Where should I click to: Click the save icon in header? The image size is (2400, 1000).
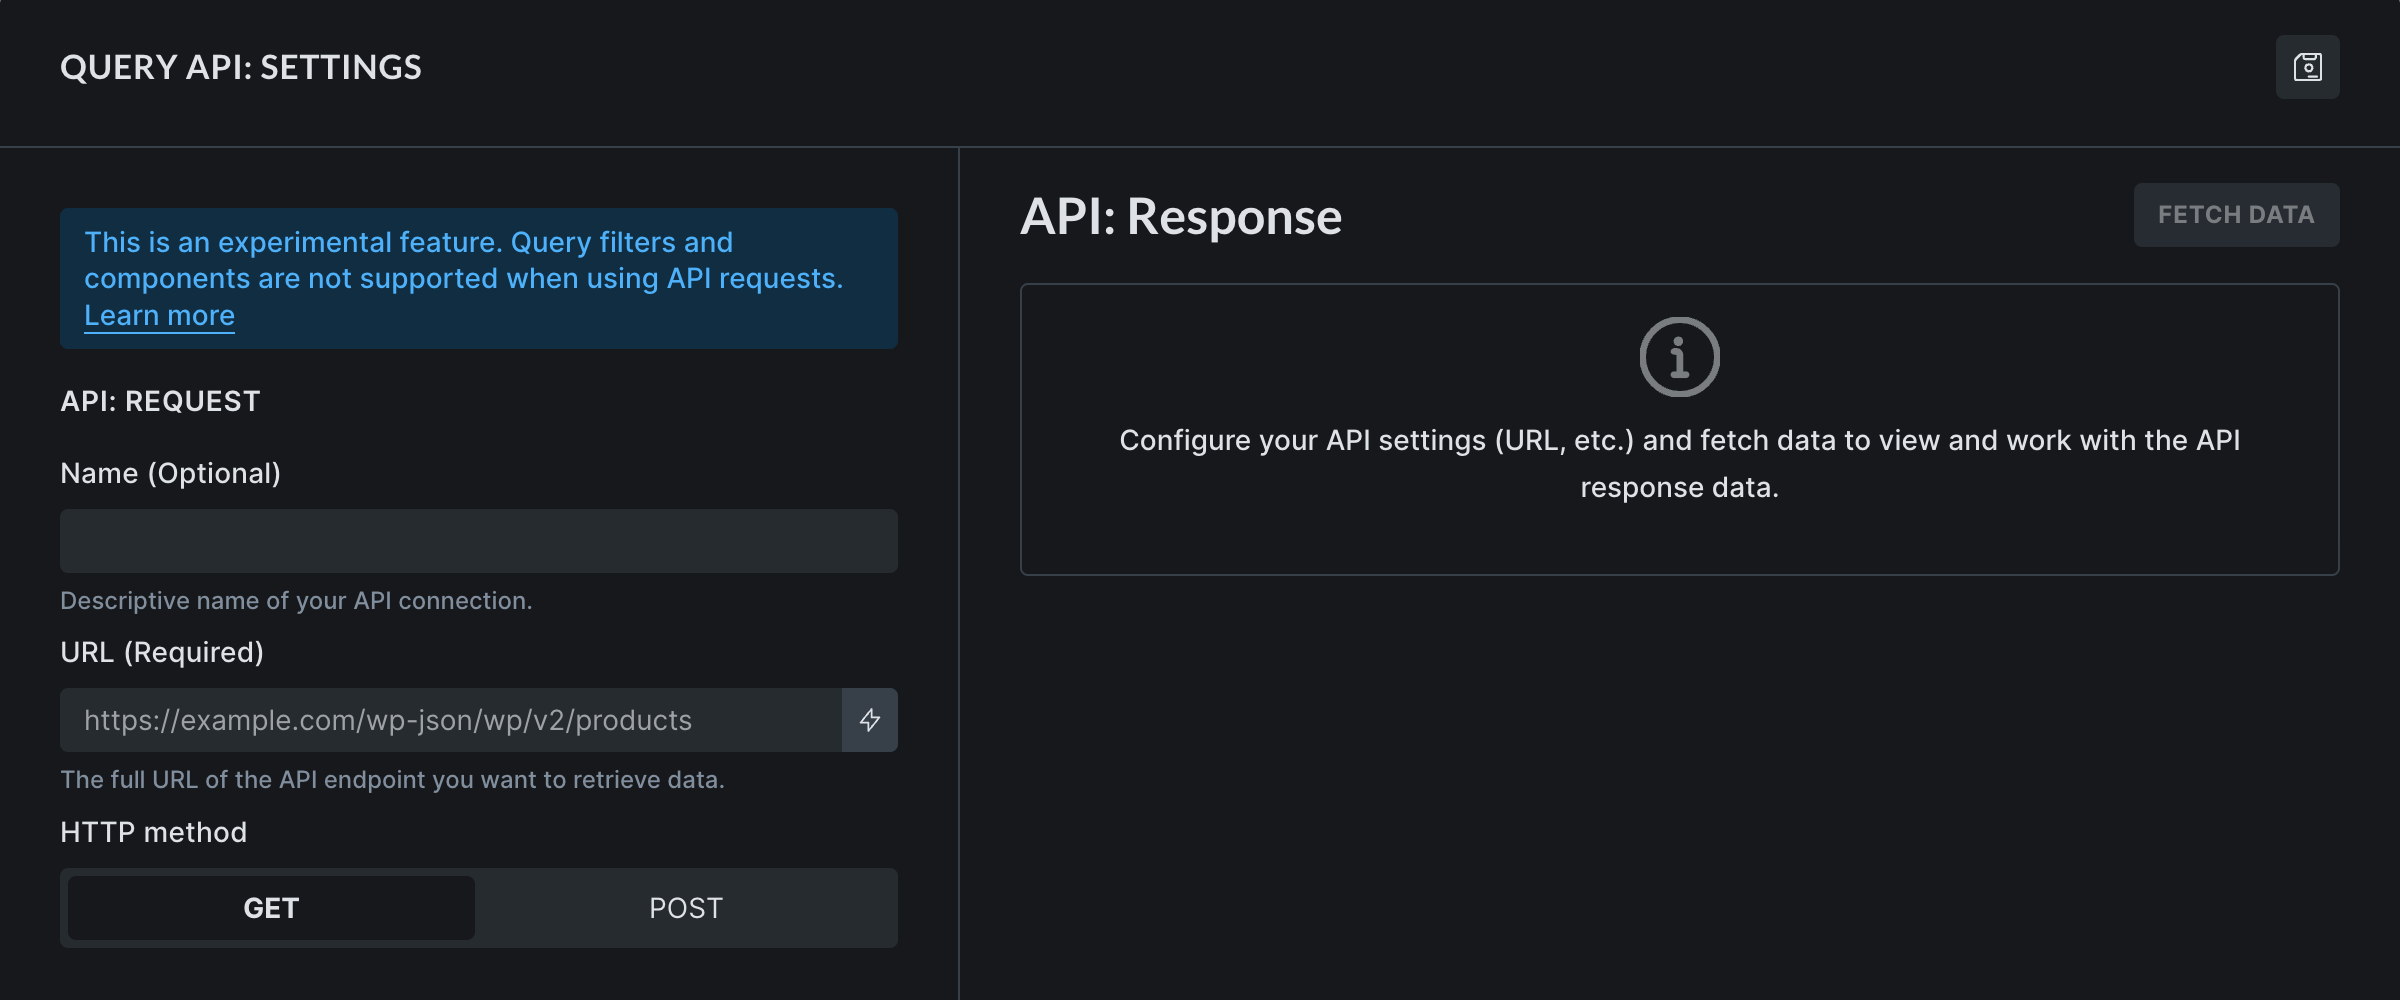[x=2307, y=67]
